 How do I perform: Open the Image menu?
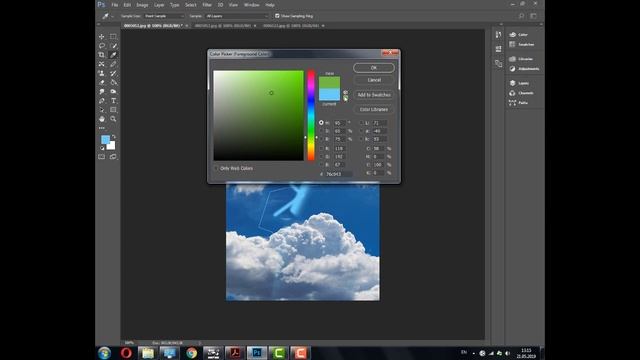pos(142,5)
